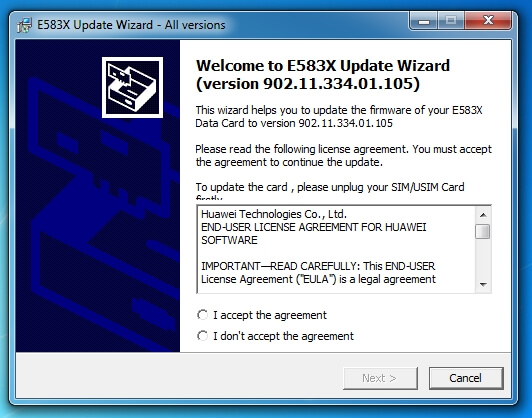
Task: Click the 'Huawei Technologies Co., Ltd.' line
Action: click(274, 214)
